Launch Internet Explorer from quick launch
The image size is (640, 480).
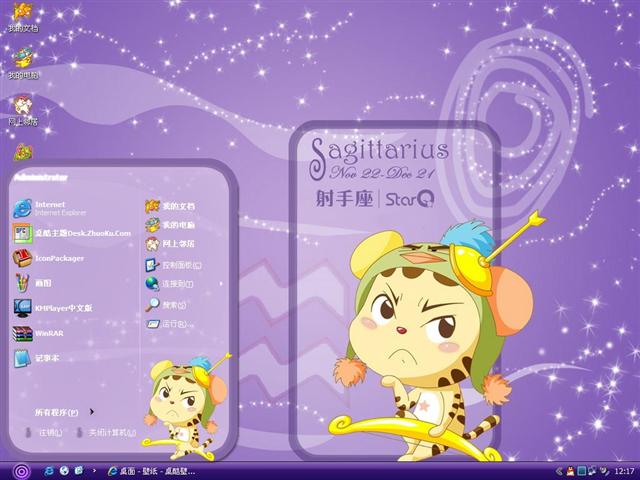(49, 471)
